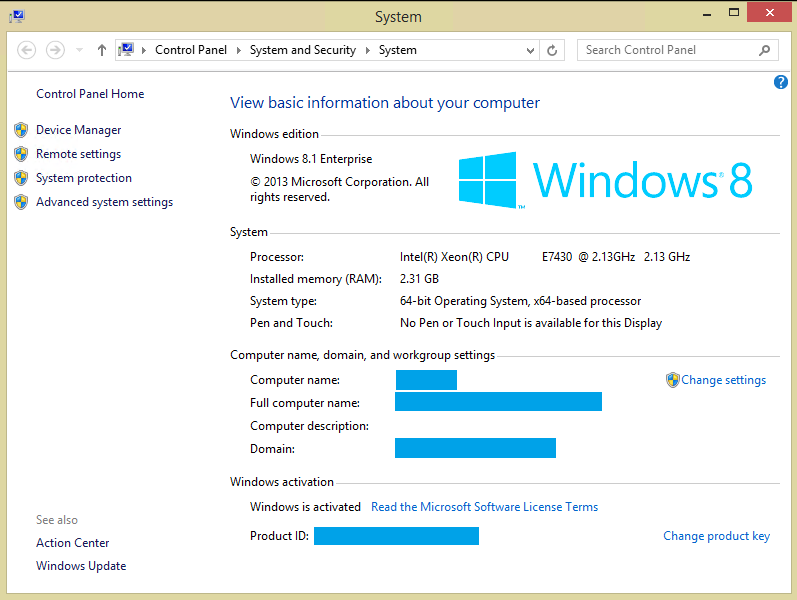Read the Microsoft Software License Terms
Image resolution: width=797 pixels, height=600 pixels.
[484, 507]
